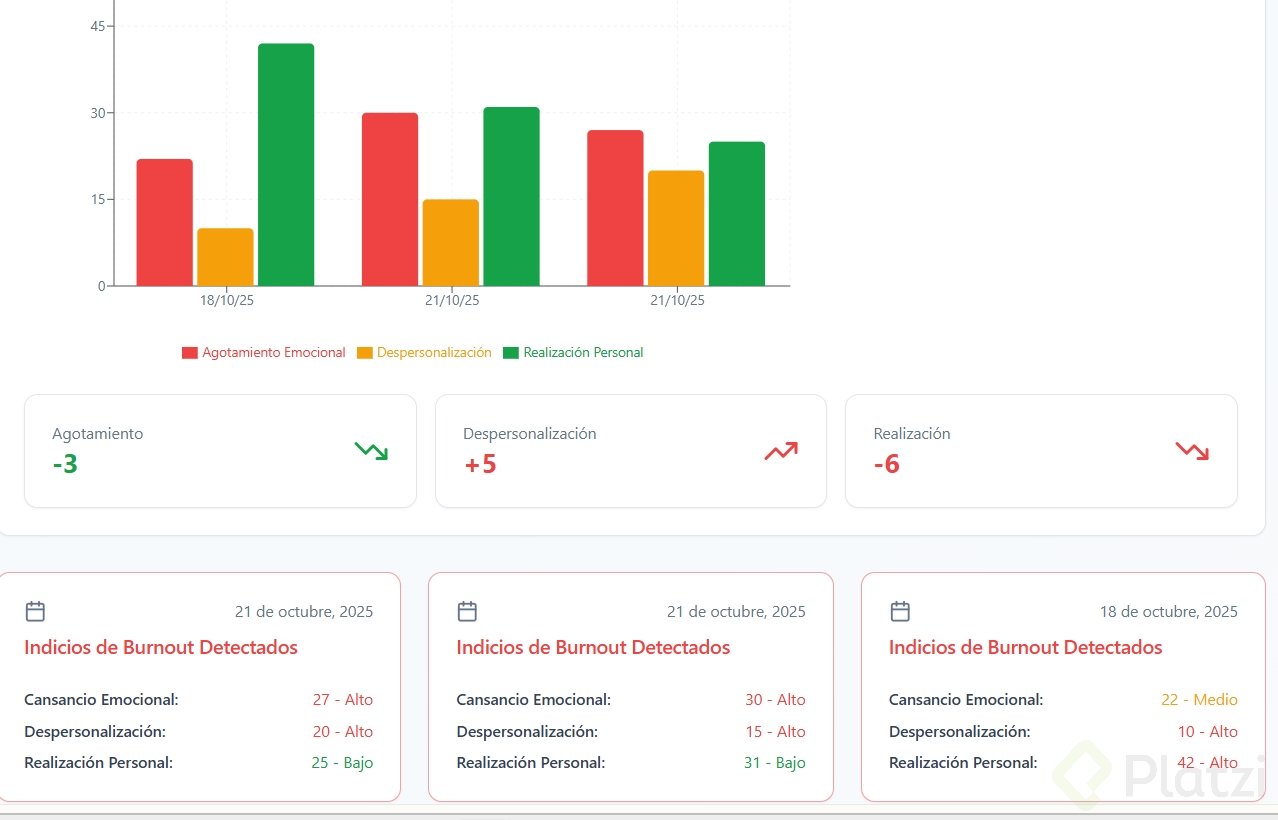The height and width of the screenshot is (820, 1278).
Task: Click the red +5 change value
Action: point(480,464)
